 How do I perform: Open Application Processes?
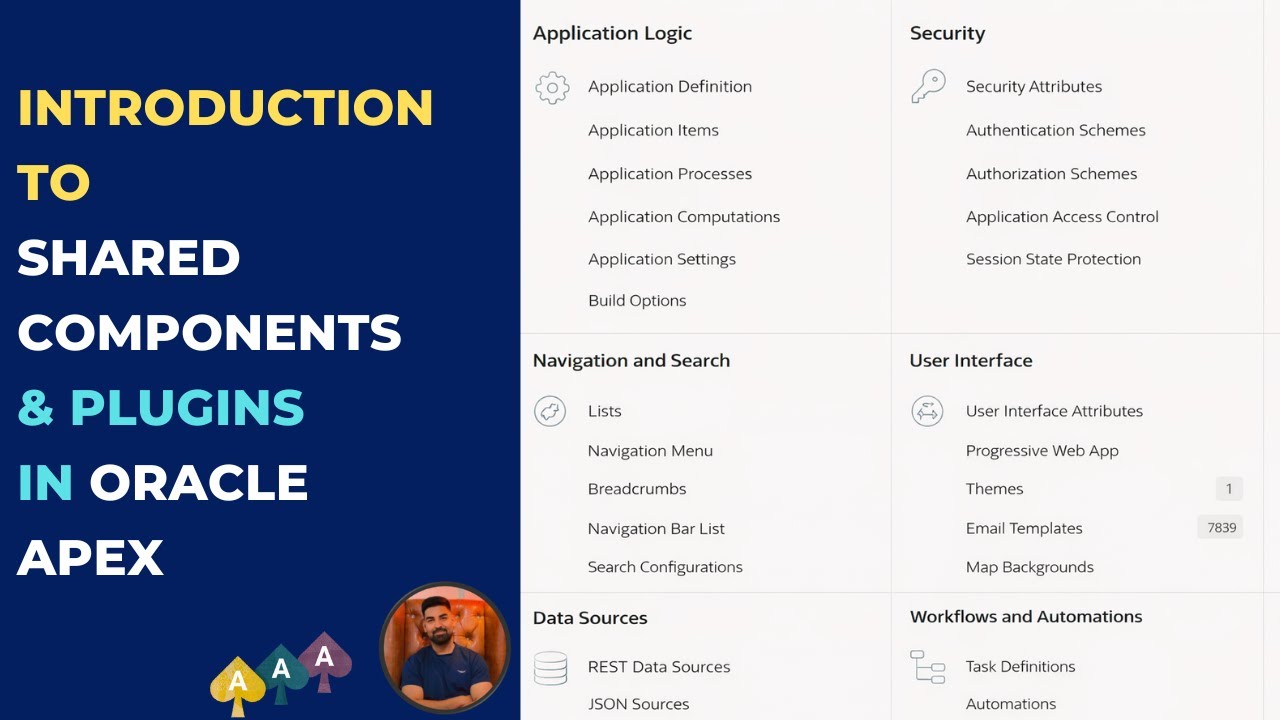[670, 174]
